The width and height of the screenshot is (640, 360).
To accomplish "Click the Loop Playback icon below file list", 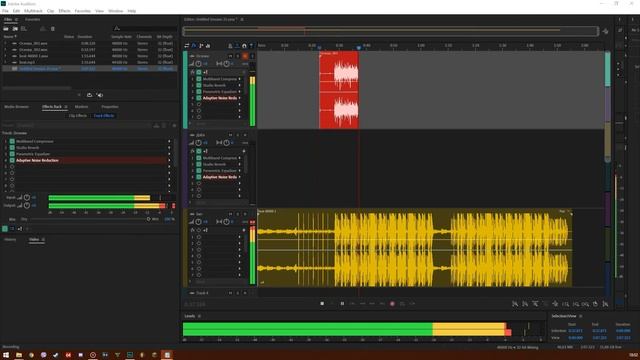I will [89, 95].
